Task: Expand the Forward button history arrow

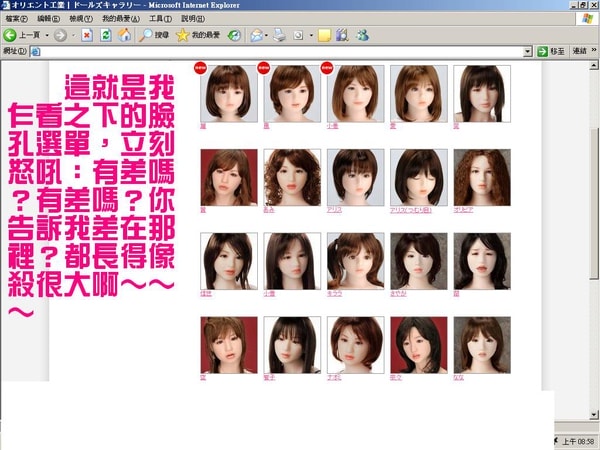Action: [73, 36]
